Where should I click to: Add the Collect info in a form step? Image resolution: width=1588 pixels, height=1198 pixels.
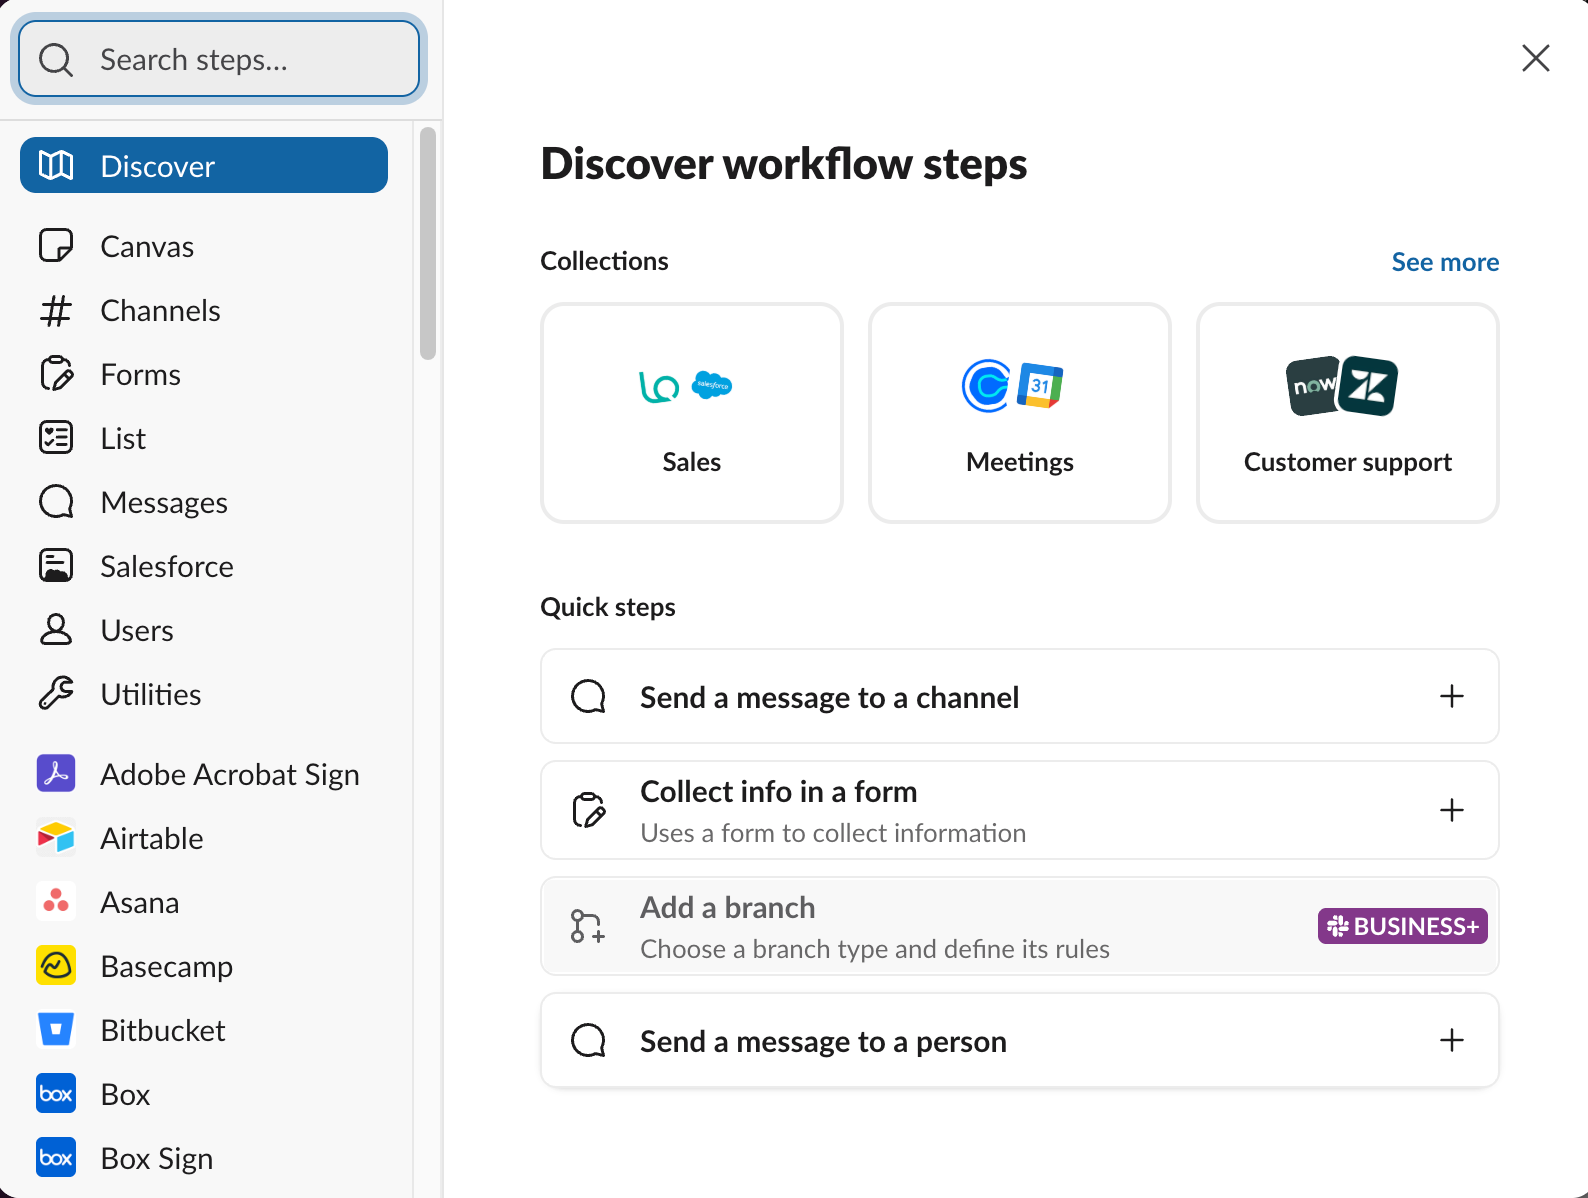point(1020,810)
